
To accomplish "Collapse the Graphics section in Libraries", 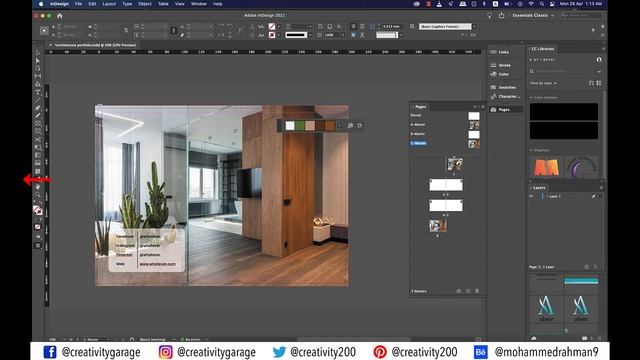I will point(531,150).
